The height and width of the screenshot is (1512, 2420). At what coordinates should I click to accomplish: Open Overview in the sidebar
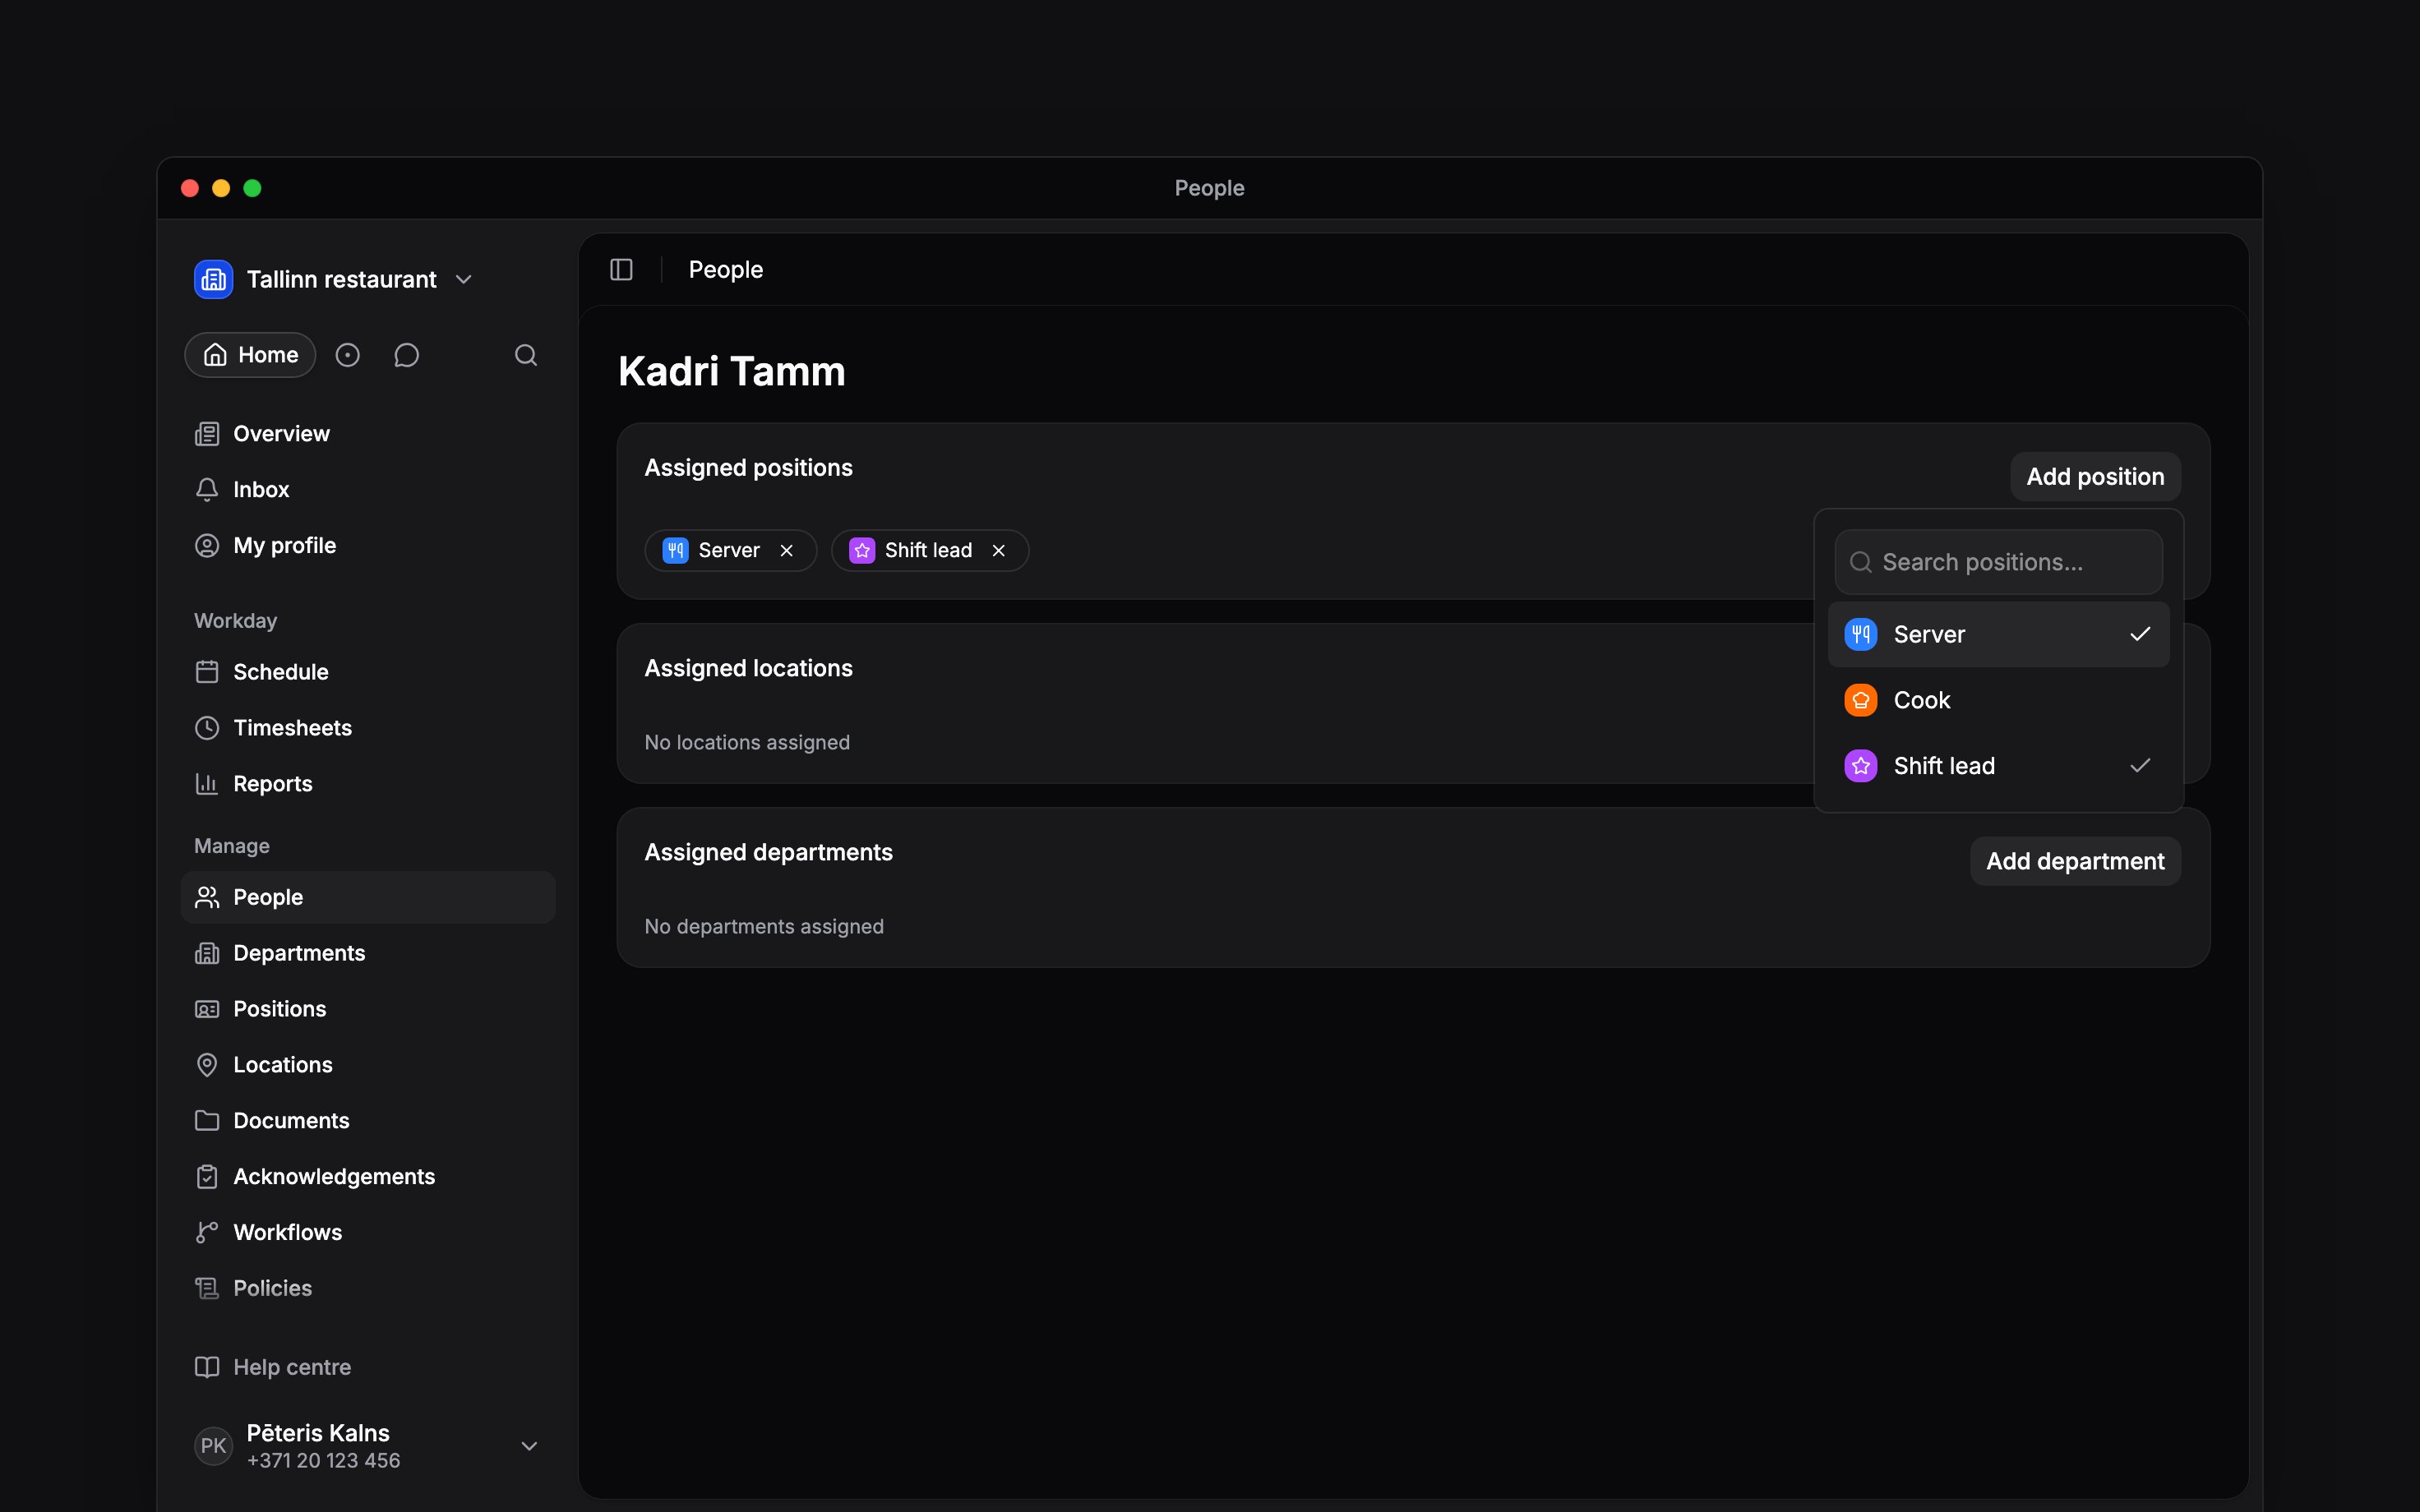(367, 434)
